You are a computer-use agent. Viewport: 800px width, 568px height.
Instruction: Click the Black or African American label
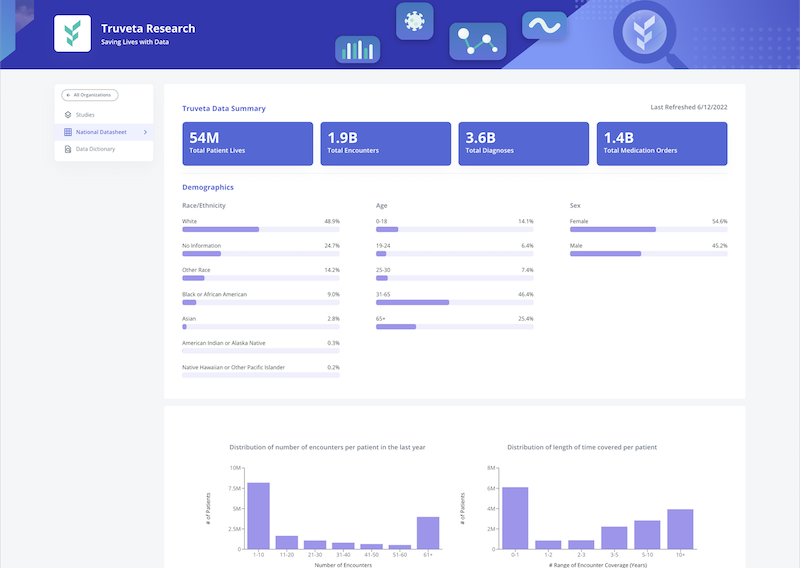point(214,294)
